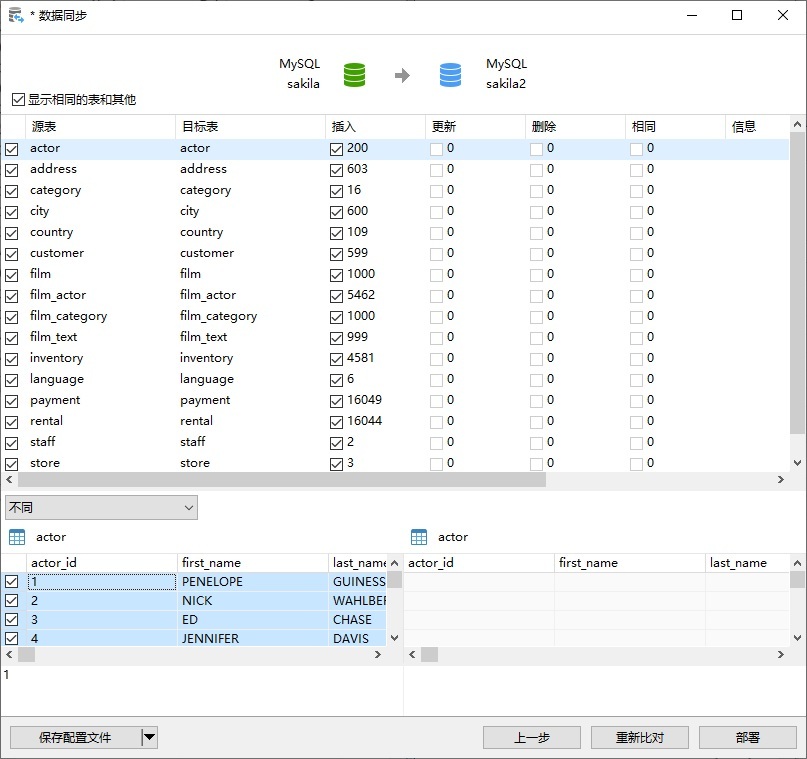
Task: Uncheck the film_actor source table checkbox
Action: point(11,296)
